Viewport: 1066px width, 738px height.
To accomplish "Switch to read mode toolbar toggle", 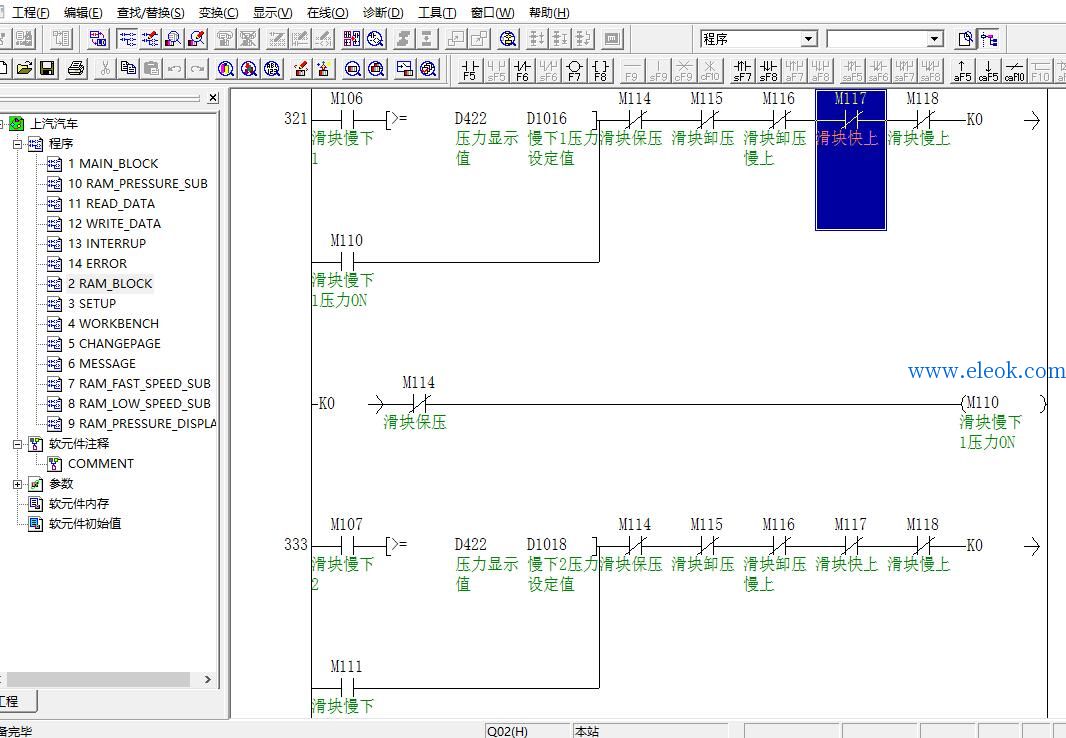I will pyautogui.click(x=126, y=38).
